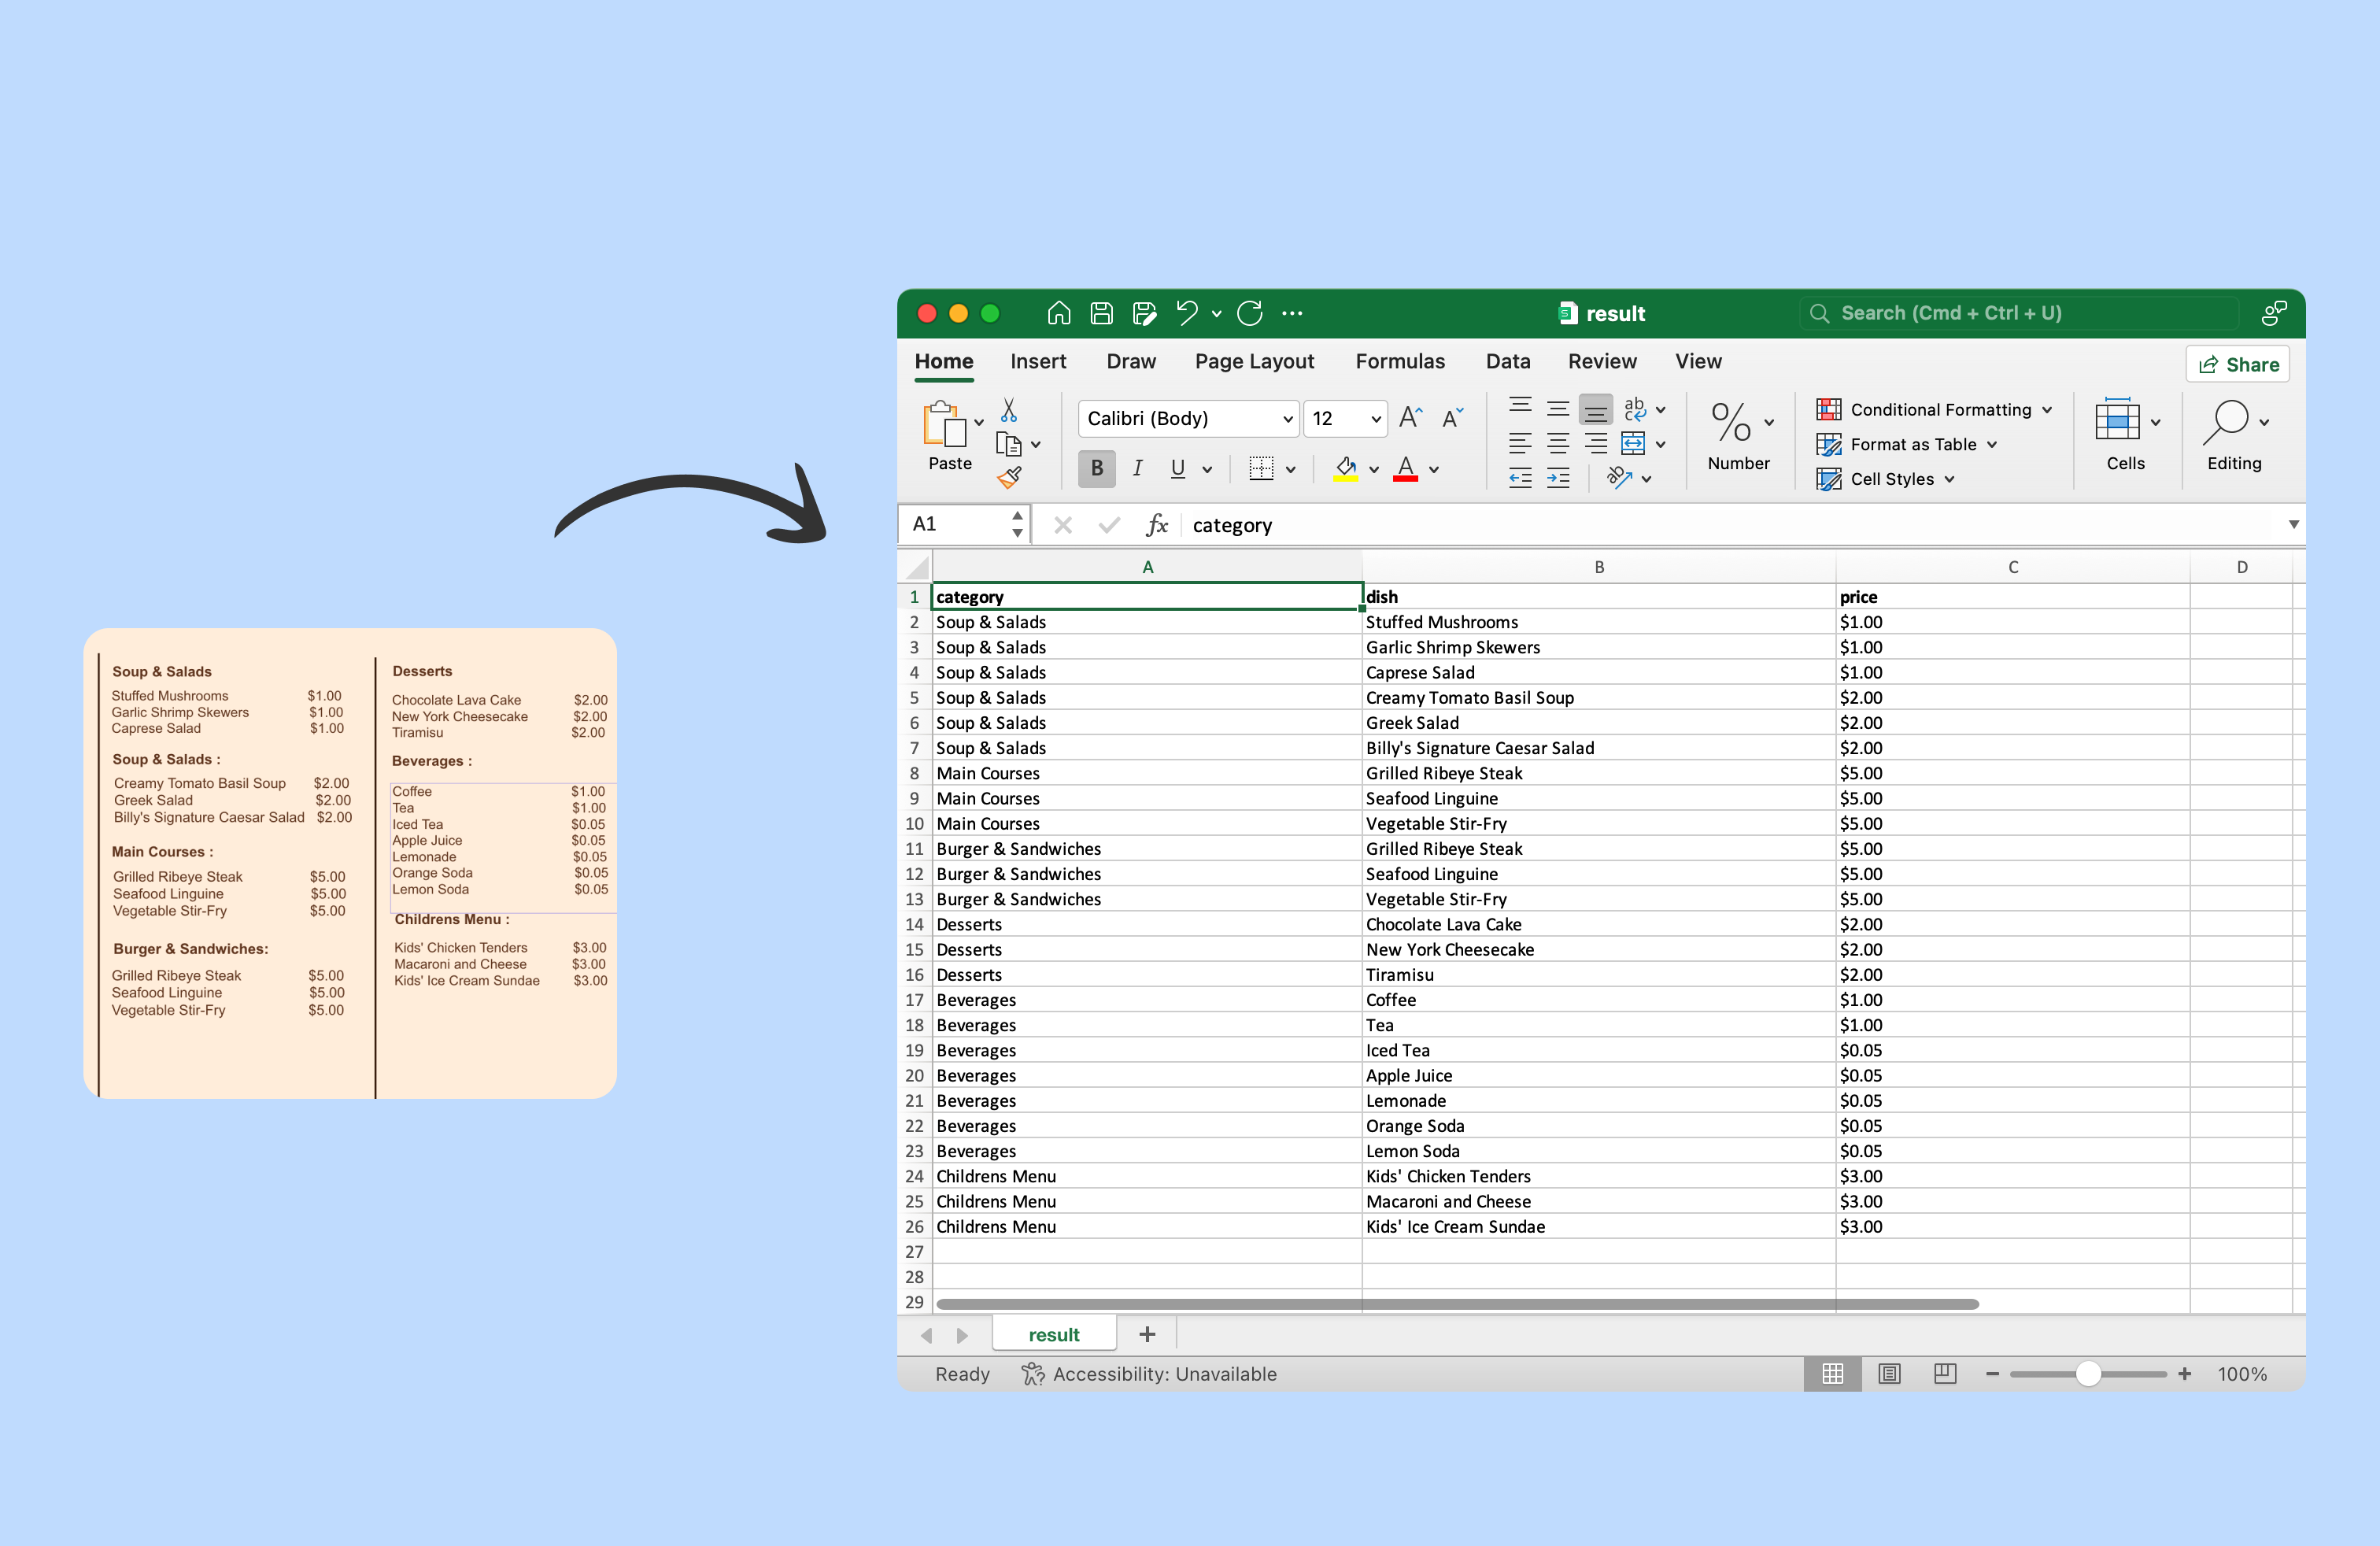Image resolution: width=2380 pixels, height=1546 pixels.
Task: Switch to the Insert ribbon tab
Action: coord(1037,361)
